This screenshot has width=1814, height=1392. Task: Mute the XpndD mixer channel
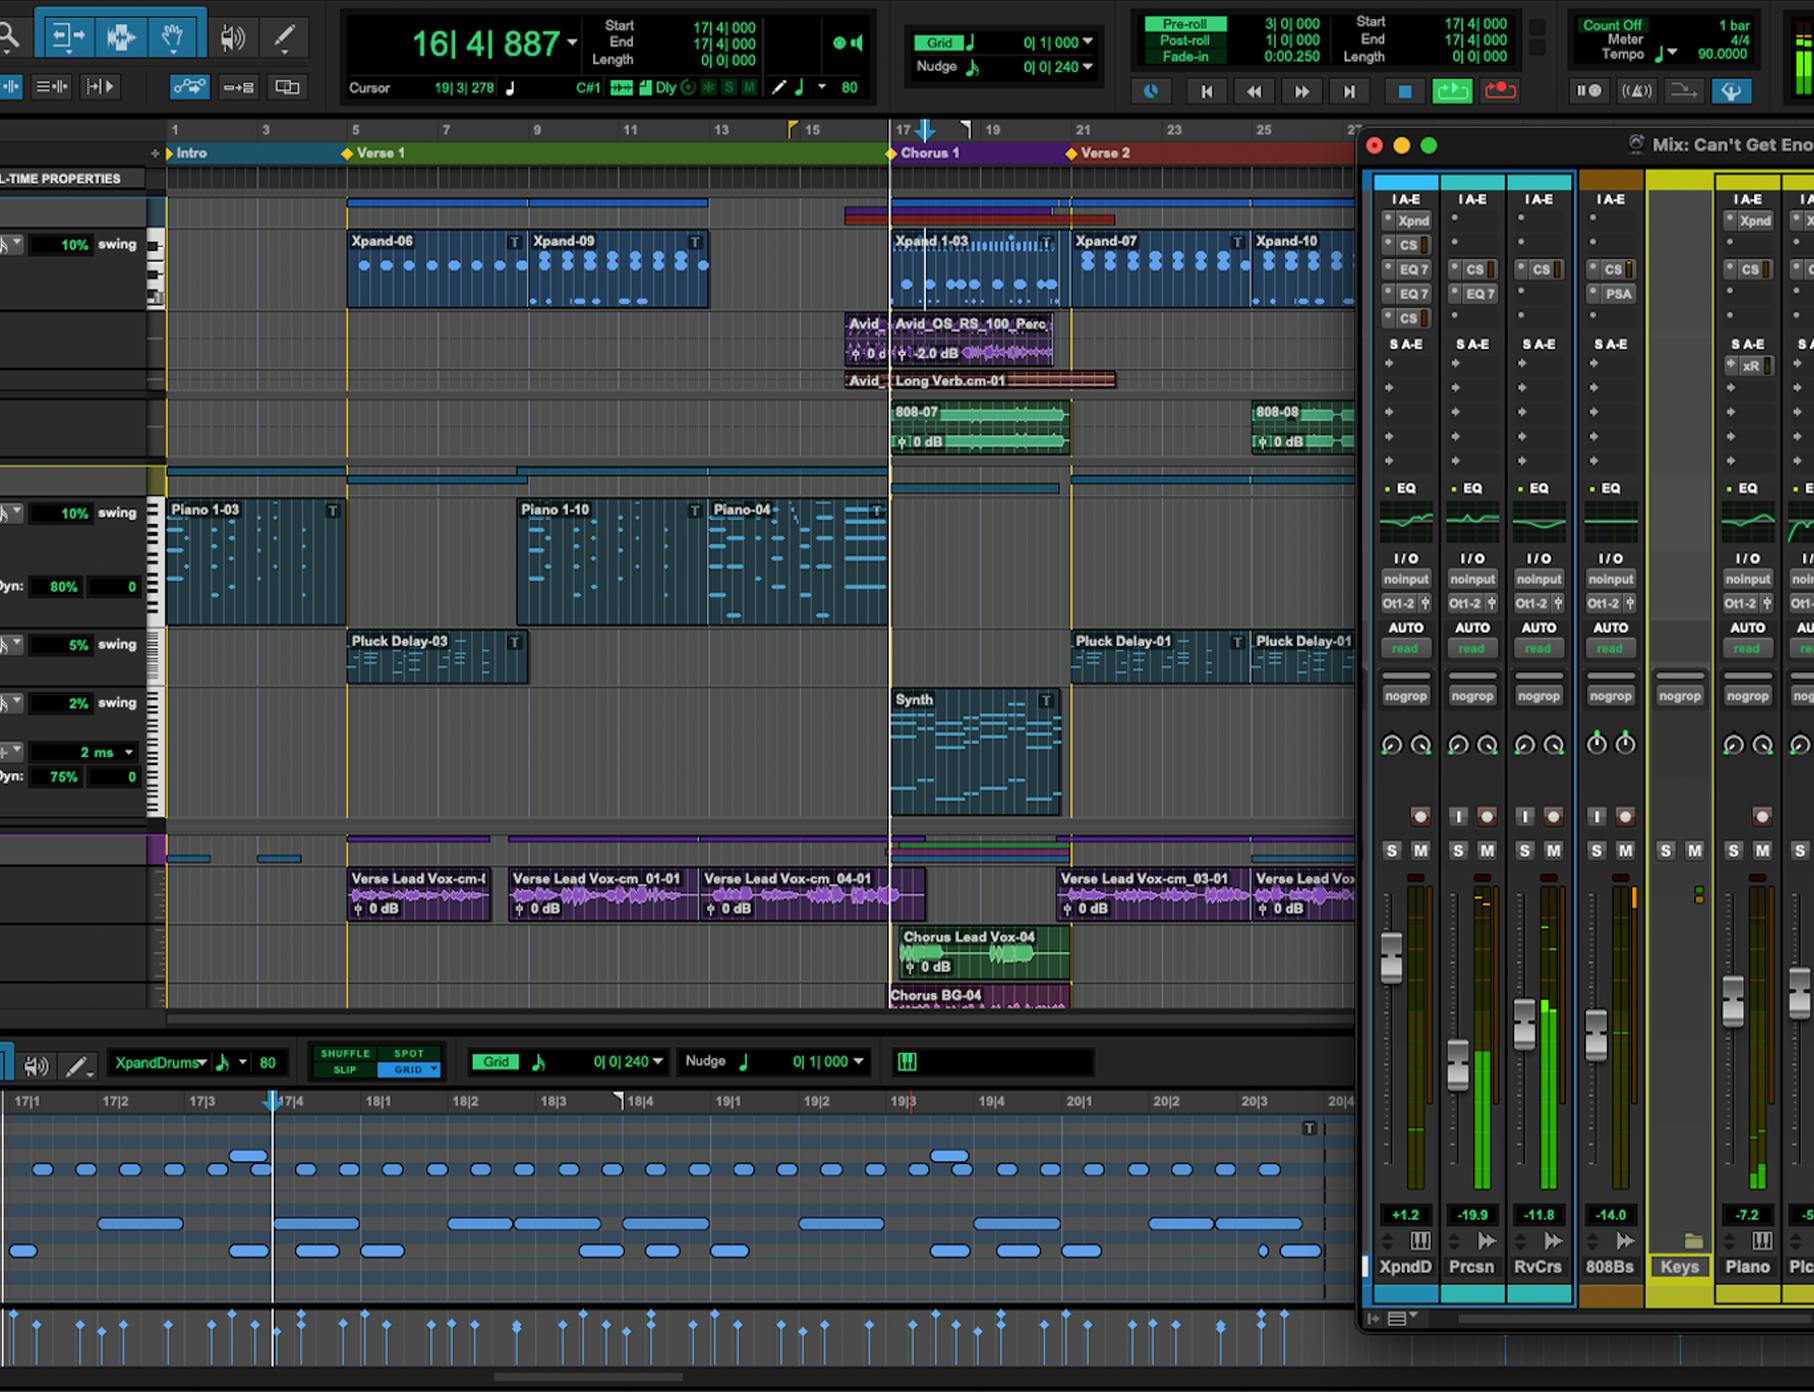tap(1420, 851)
